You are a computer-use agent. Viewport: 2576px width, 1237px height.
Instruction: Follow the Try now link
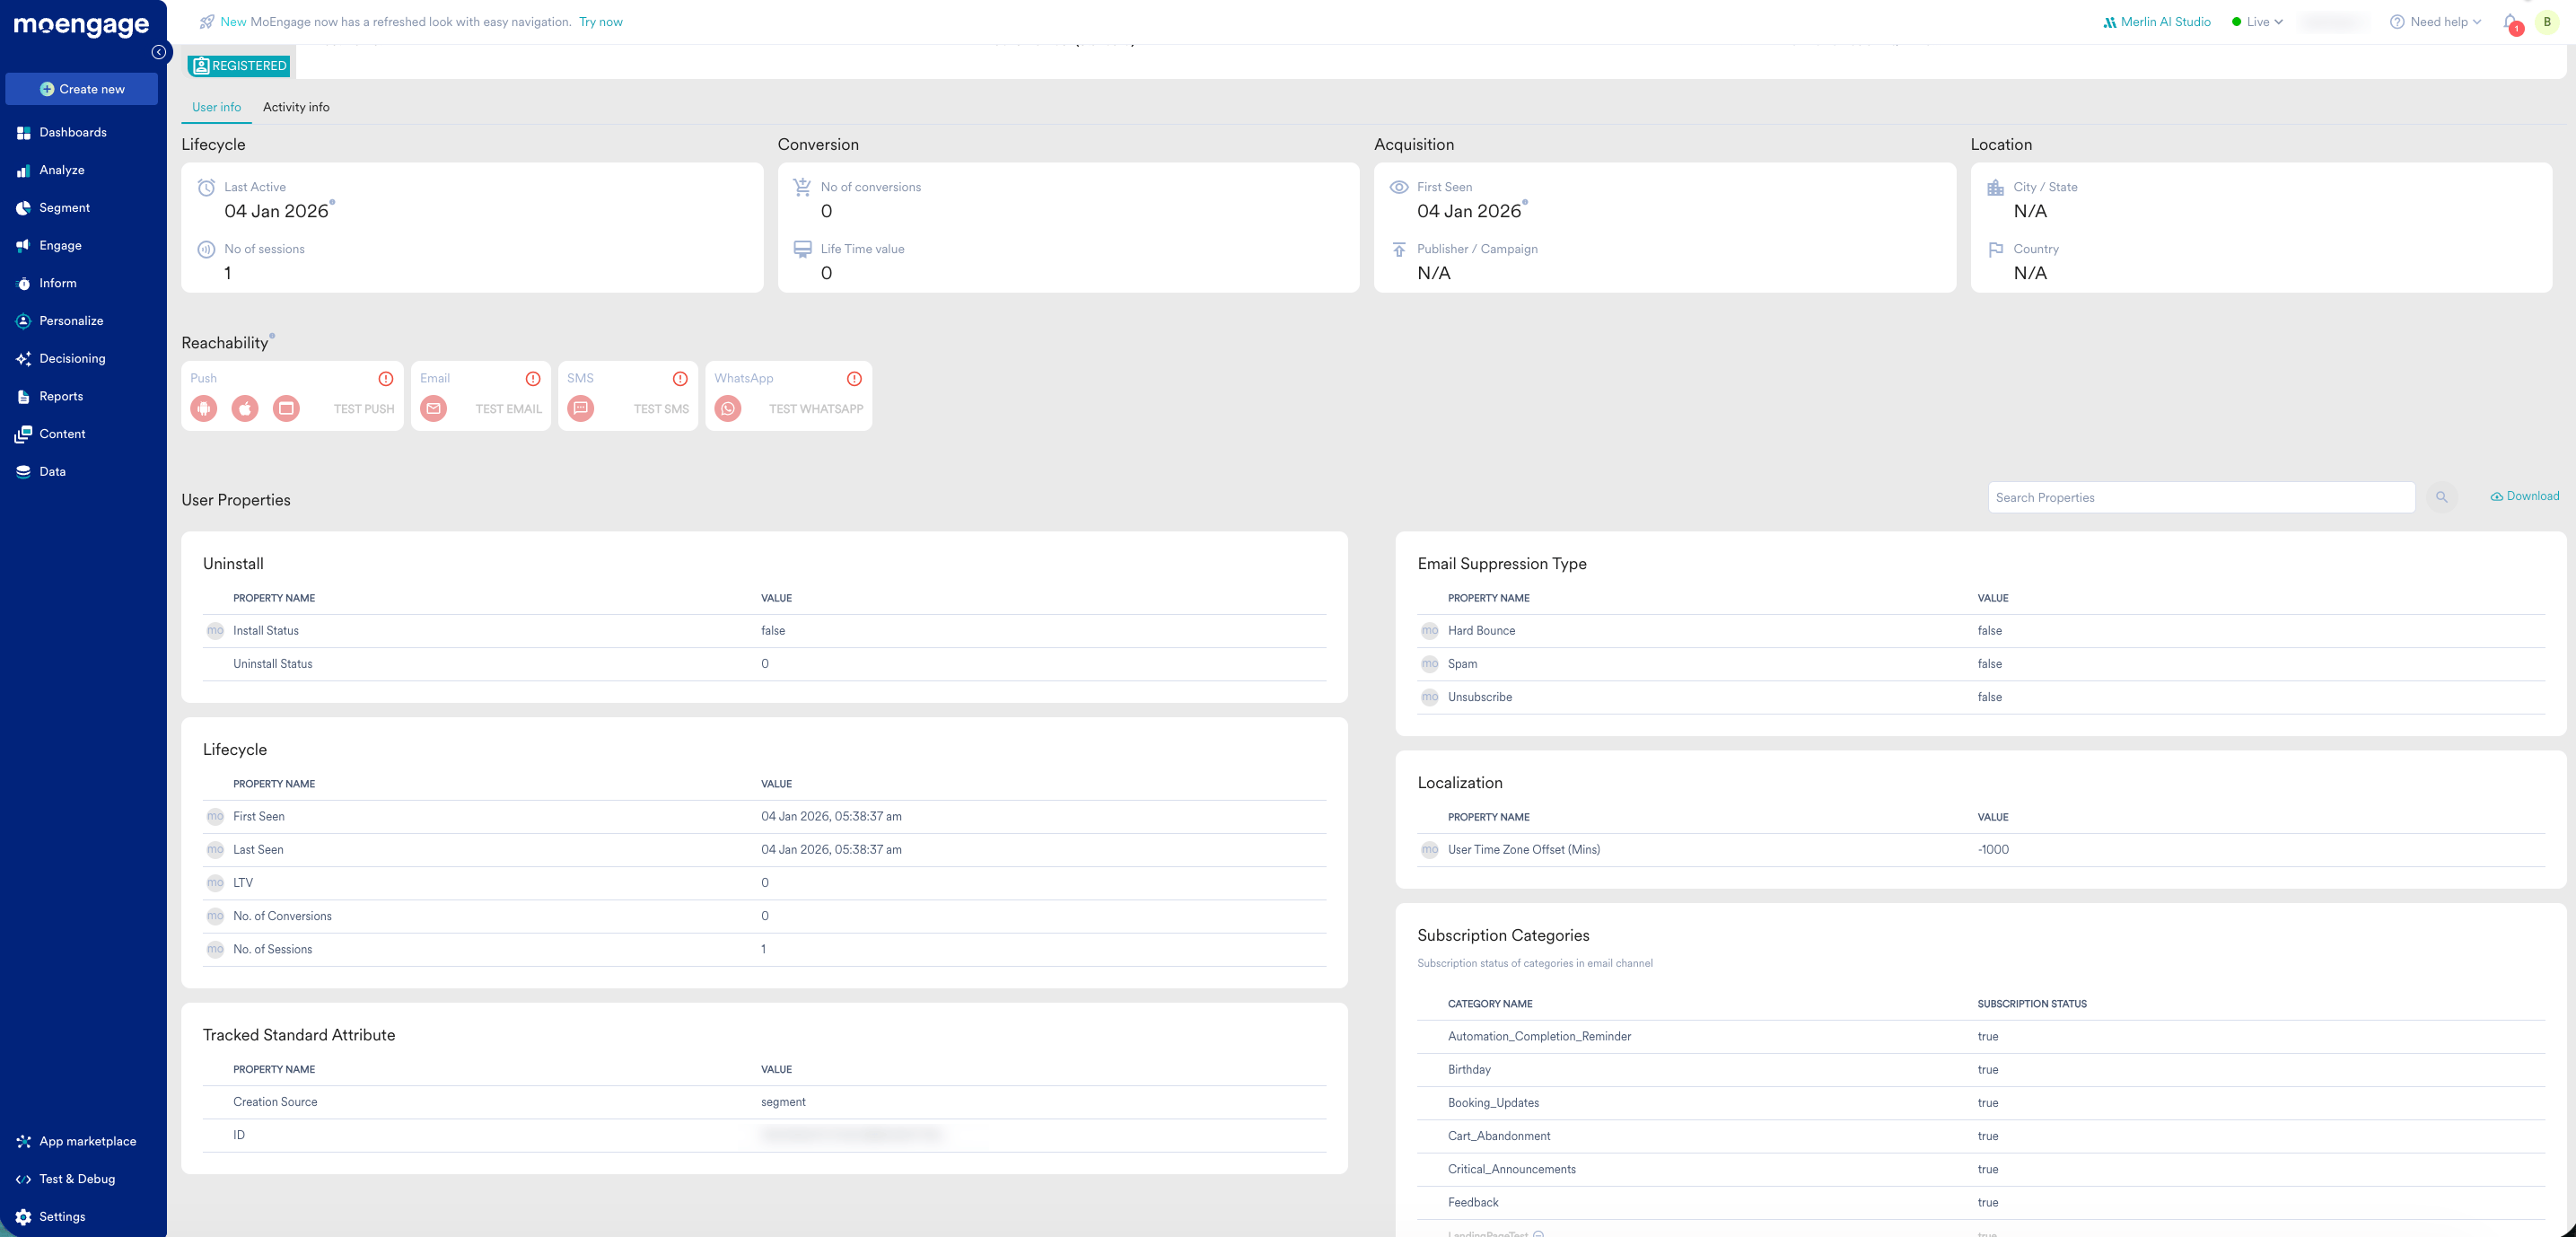point(601,22)
